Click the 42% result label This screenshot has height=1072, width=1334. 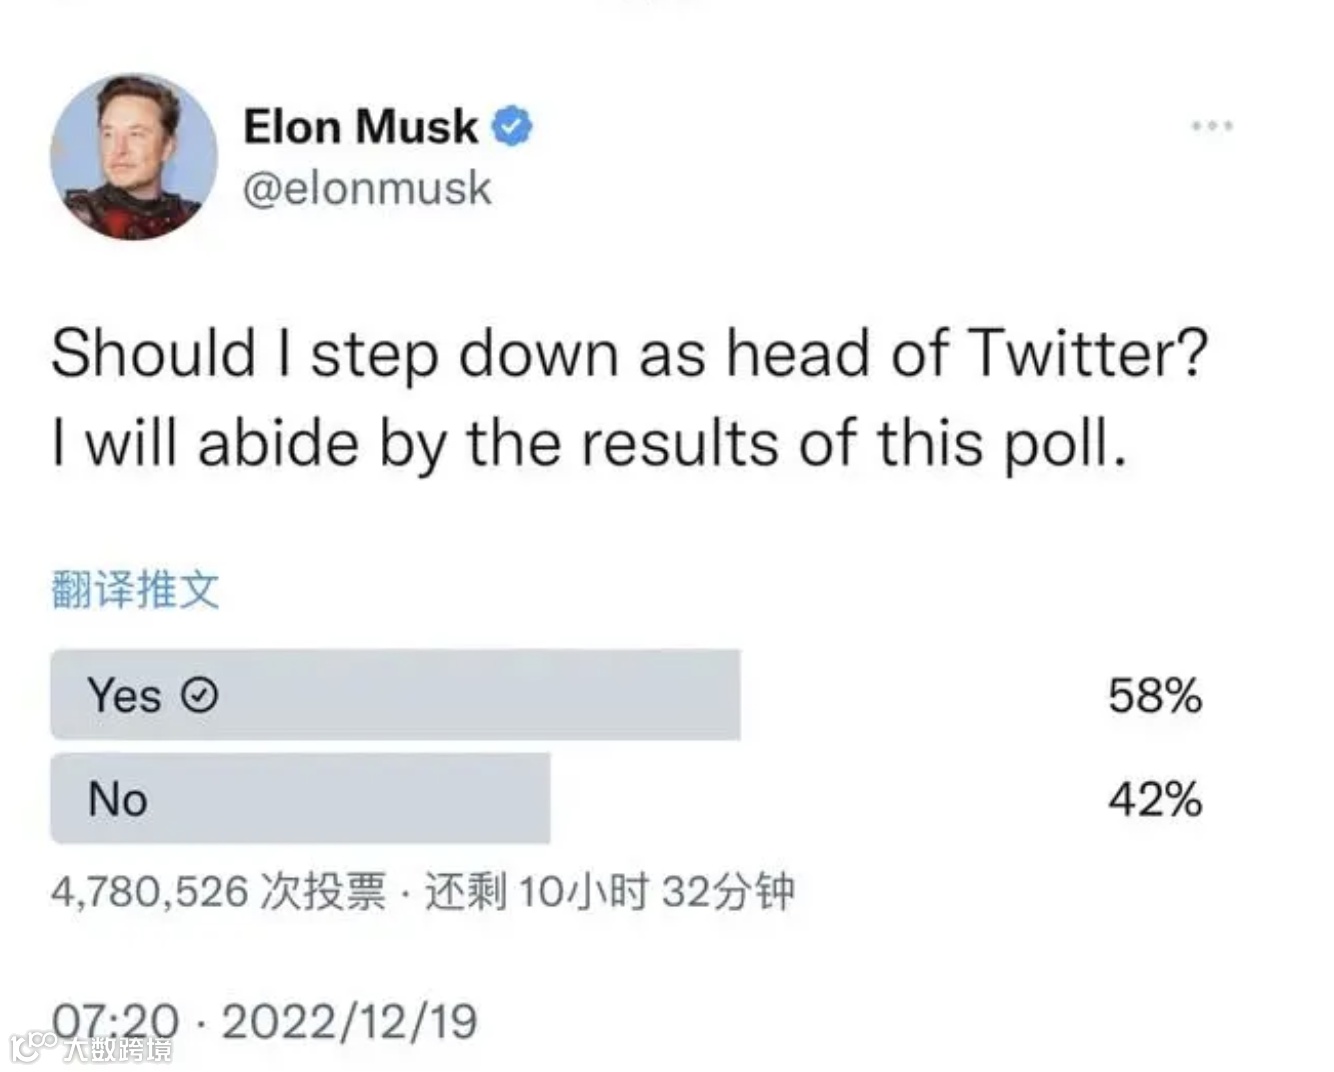coord(1155,799)
